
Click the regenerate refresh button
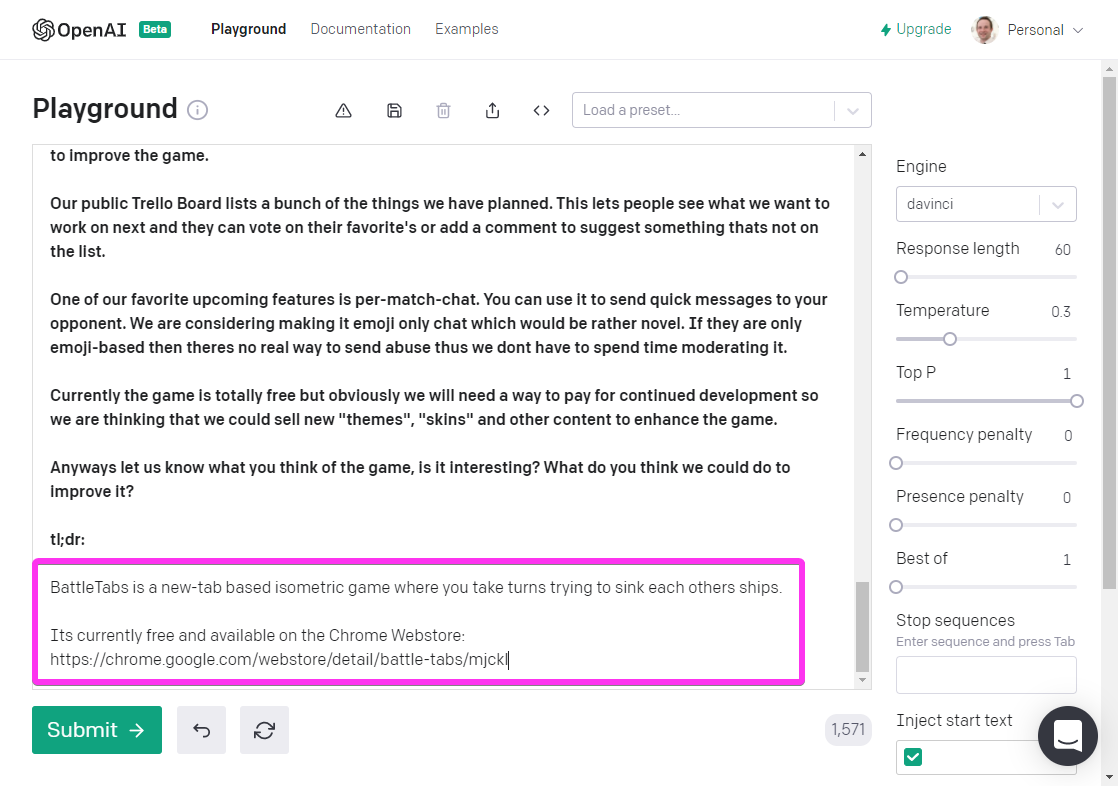coord(264,730)
